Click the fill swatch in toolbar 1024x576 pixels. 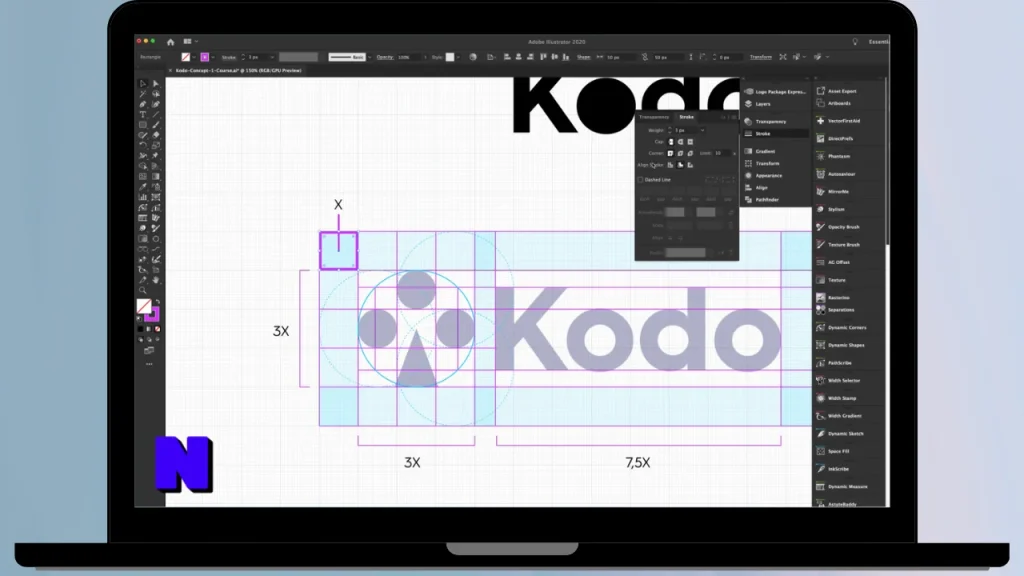144,305
